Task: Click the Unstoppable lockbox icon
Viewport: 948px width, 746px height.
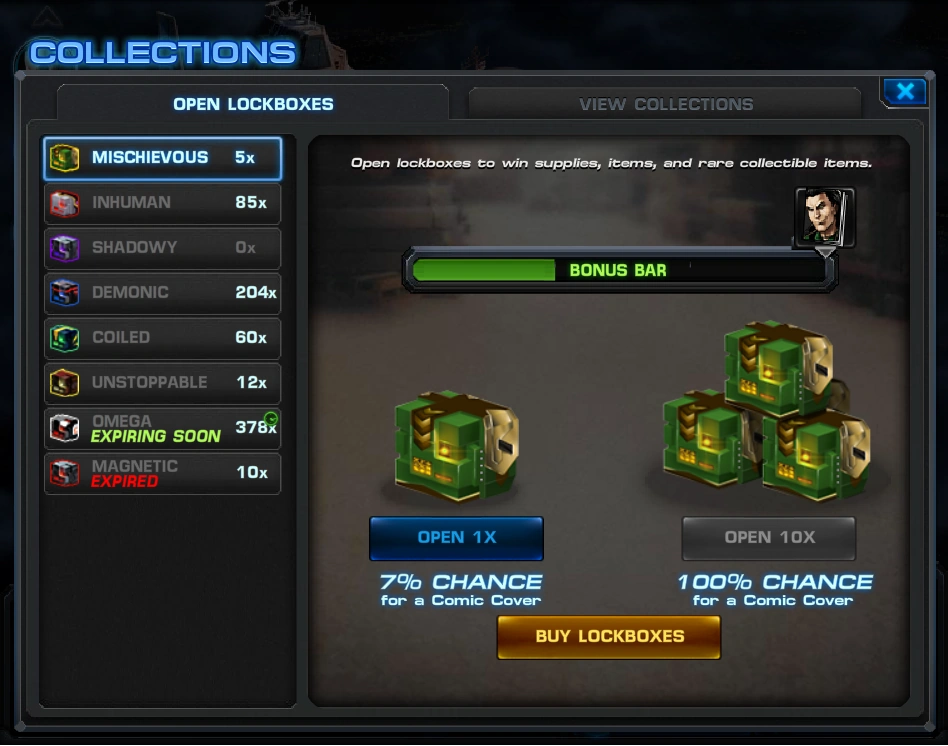Action: [64, 383]
